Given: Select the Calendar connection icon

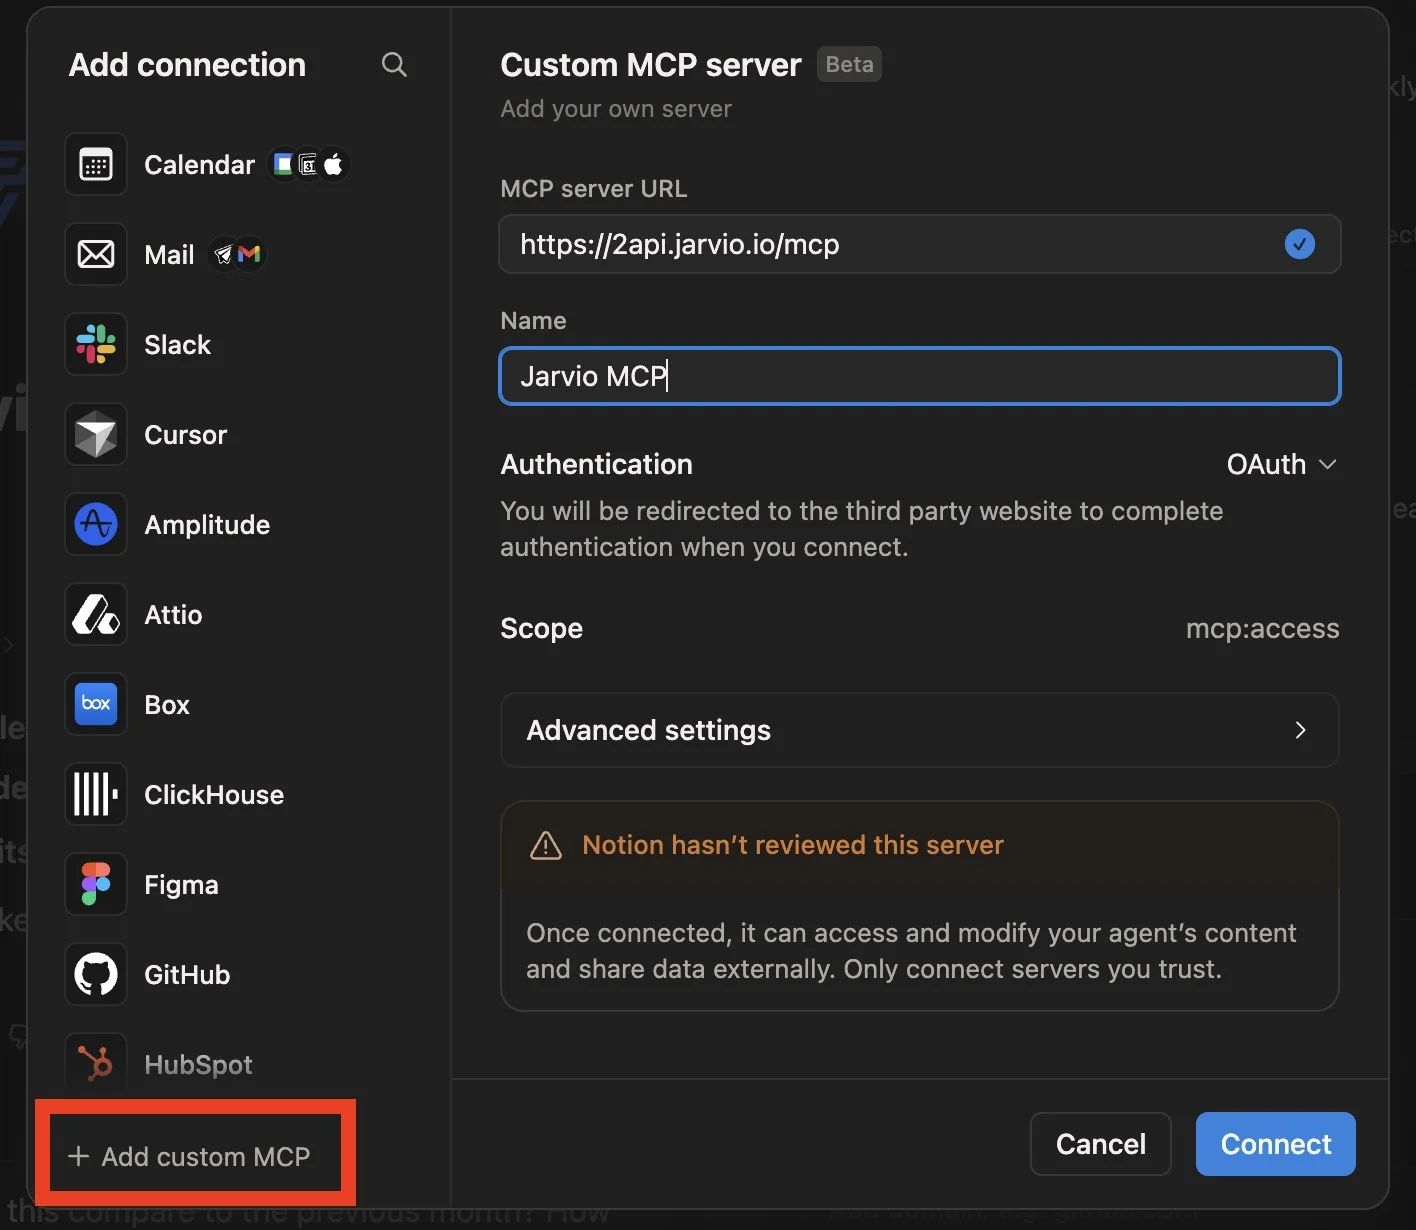Looking at the screenshot, I should 96,164.
